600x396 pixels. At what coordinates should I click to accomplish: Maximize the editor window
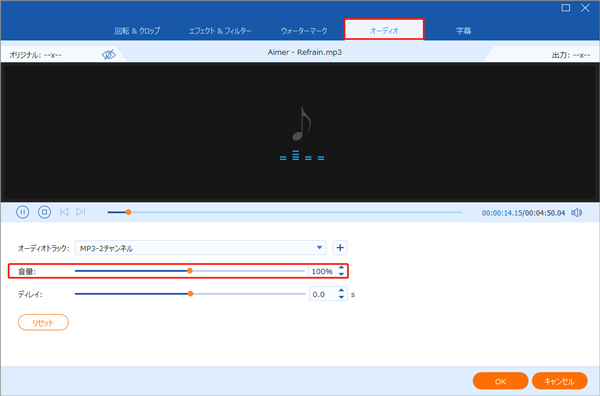(566, 8)
